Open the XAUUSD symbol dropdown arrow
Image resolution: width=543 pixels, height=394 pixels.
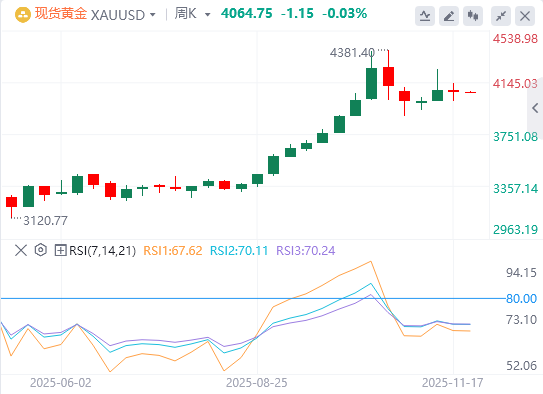coord(152,15)
